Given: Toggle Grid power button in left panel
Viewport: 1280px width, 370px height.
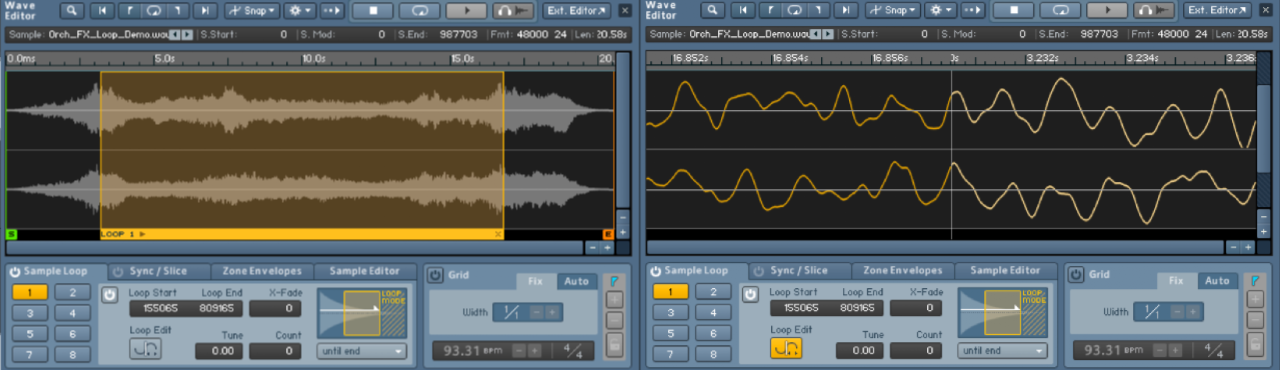Looking at the screenshot, I should pos(435,274).
